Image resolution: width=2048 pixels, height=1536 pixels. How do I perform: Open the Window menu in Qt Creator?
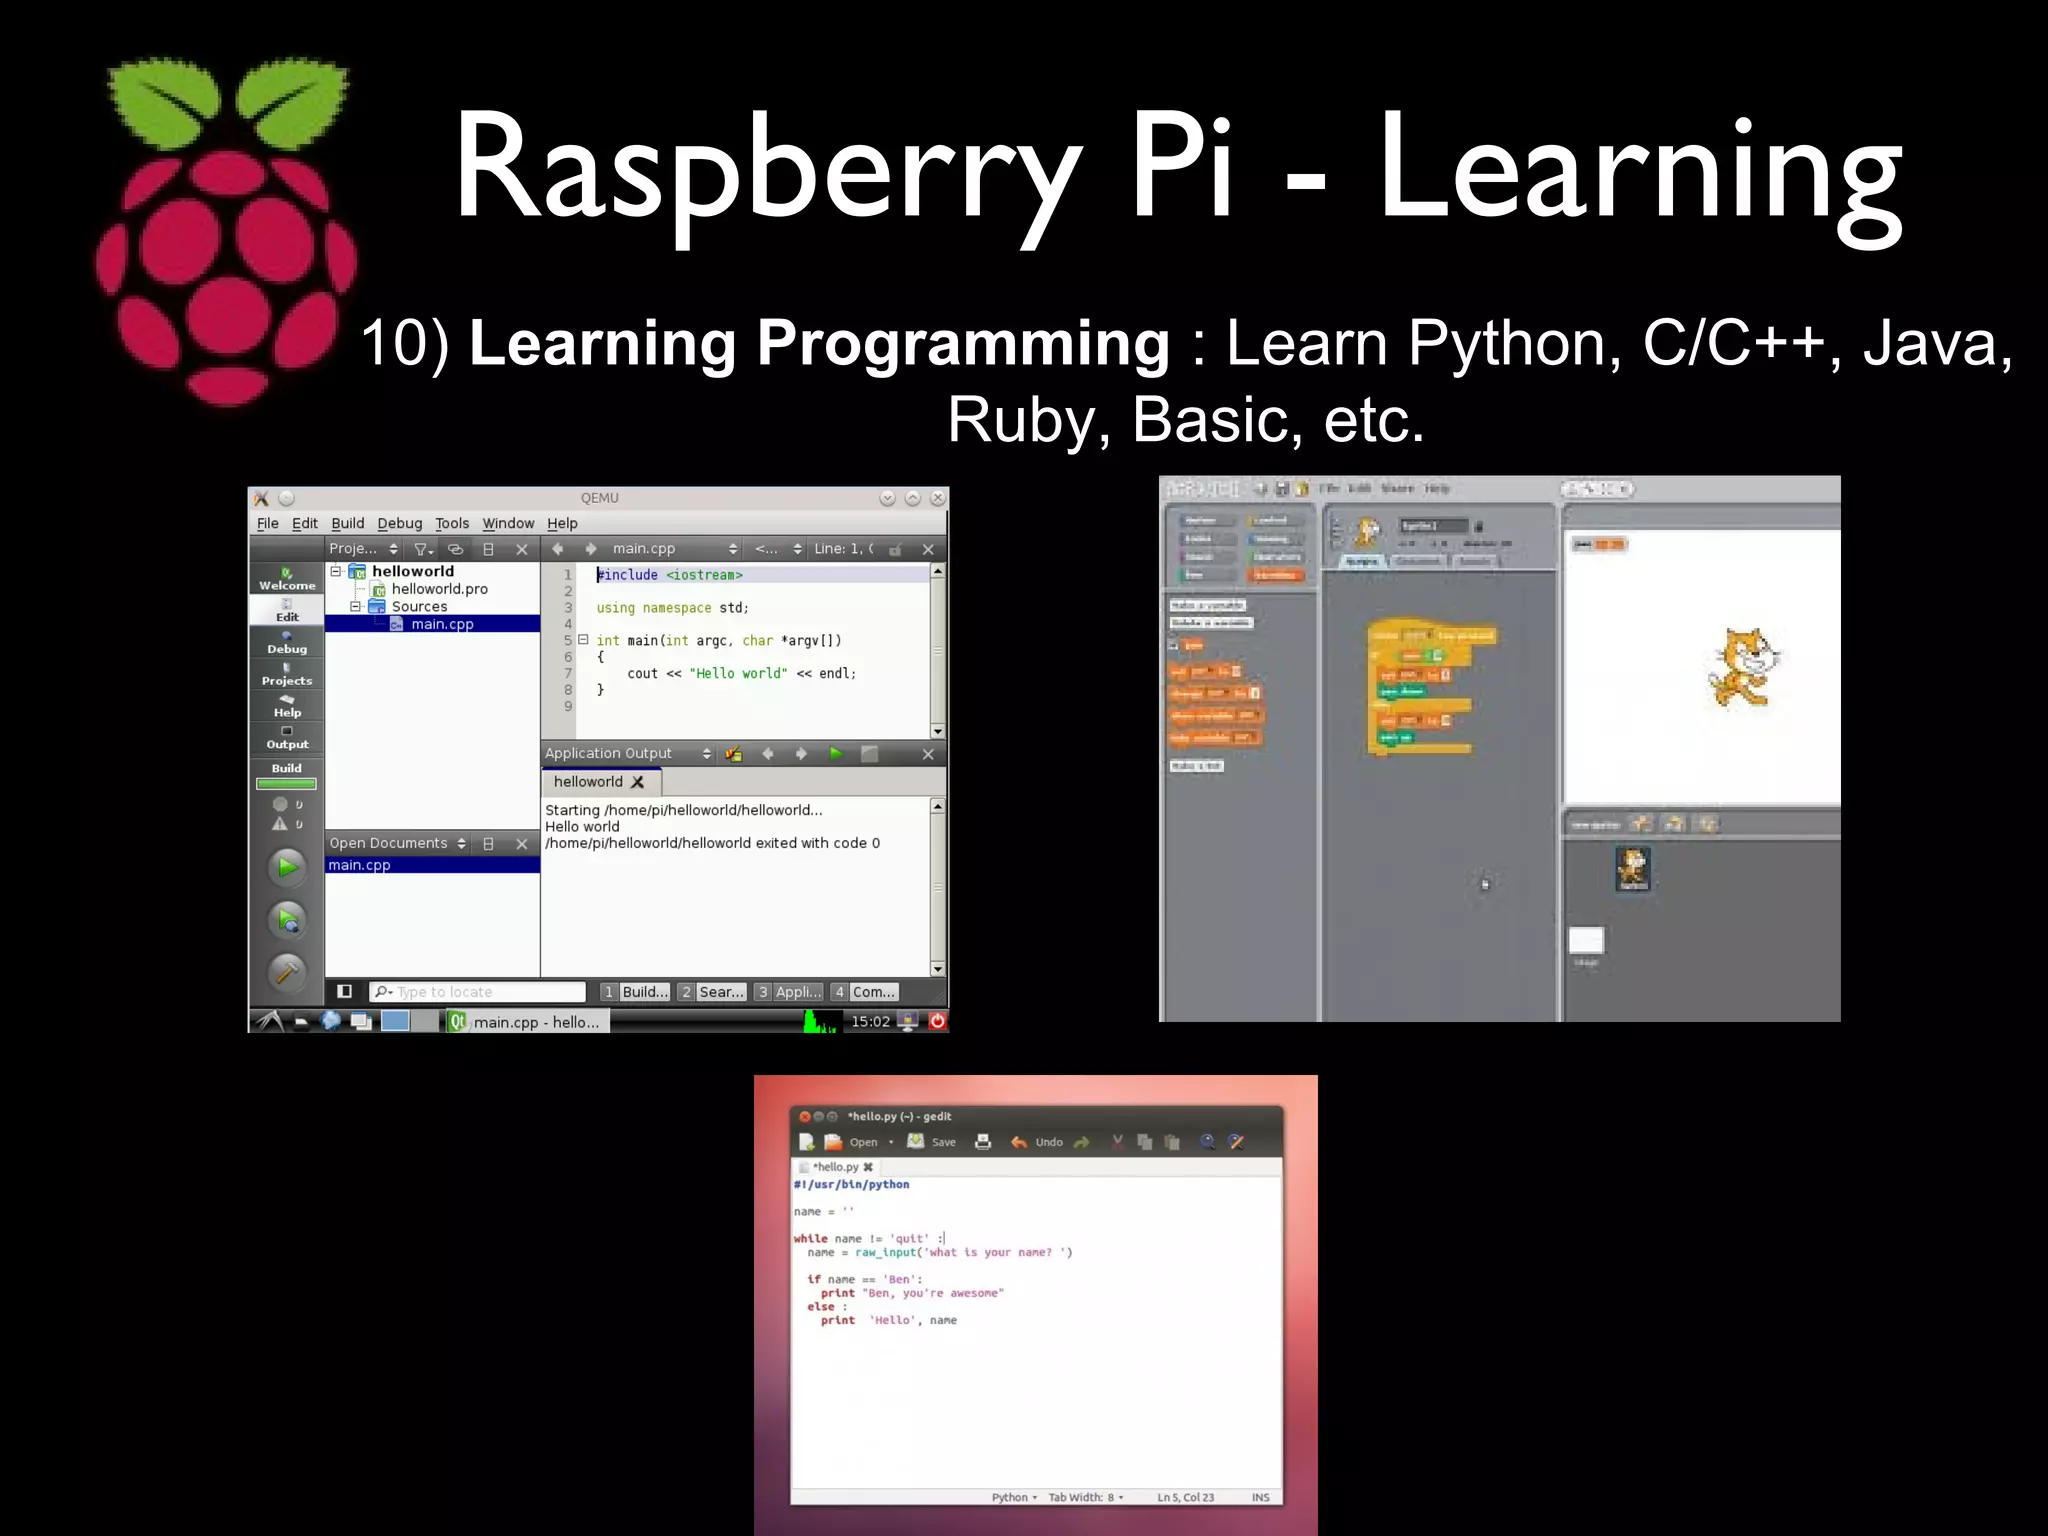tap(508, 523)
